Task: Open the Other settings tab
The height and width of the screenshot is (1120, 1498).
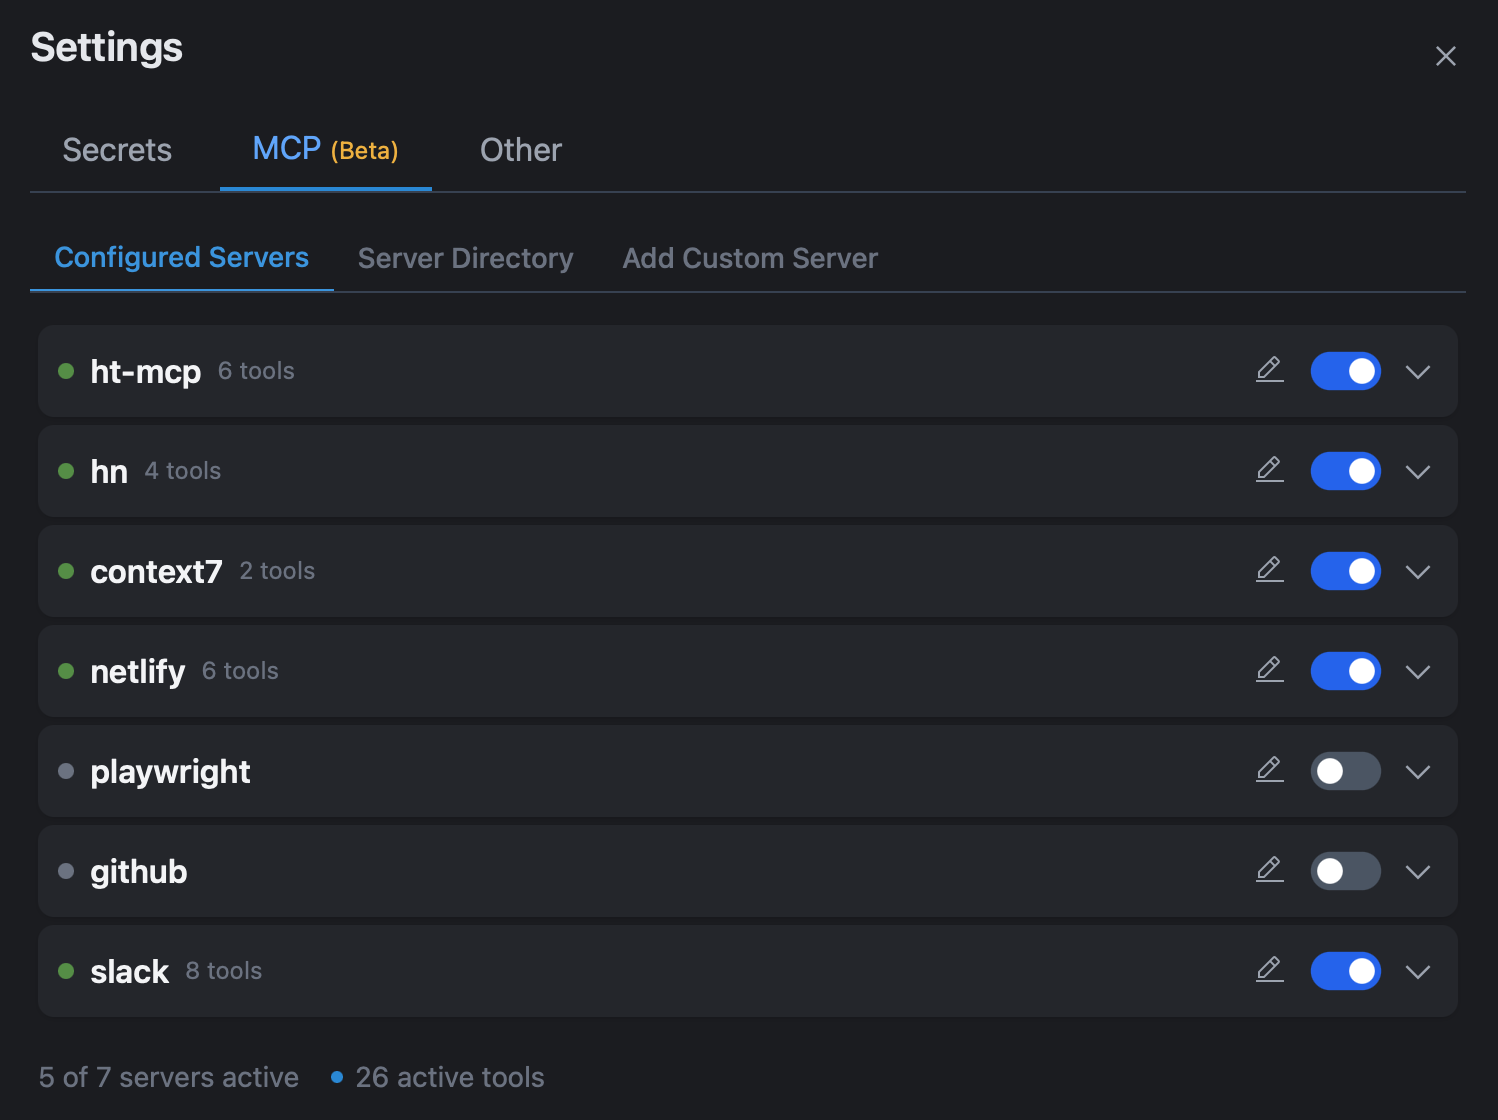Action: [521, 150]
